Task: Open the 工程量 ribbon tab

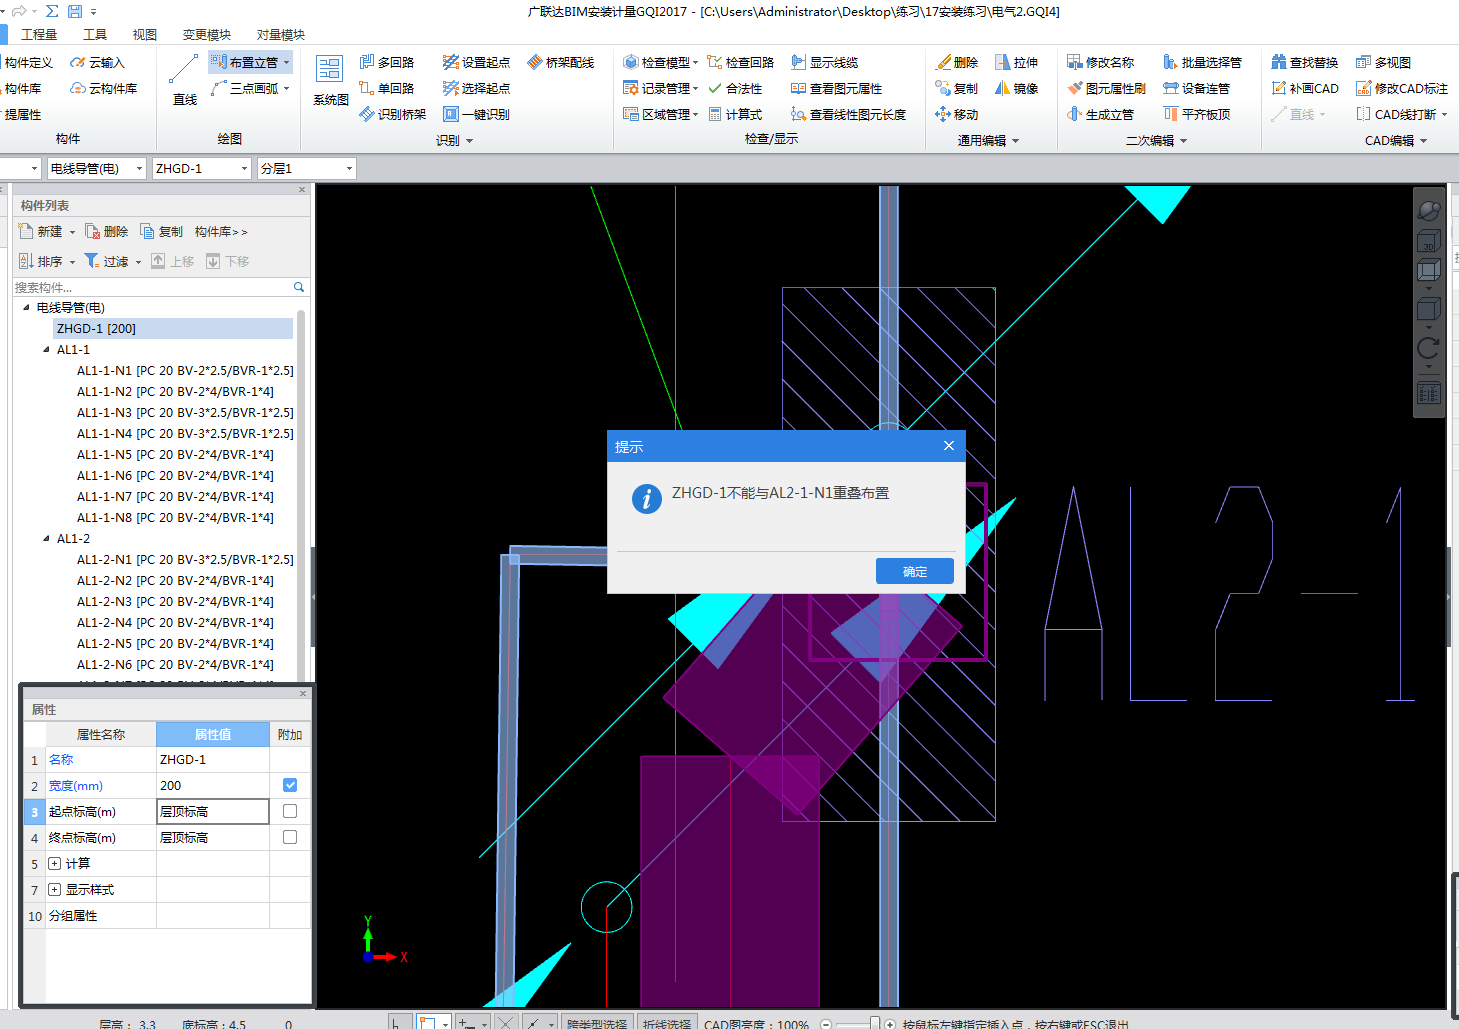Action: 39,34
